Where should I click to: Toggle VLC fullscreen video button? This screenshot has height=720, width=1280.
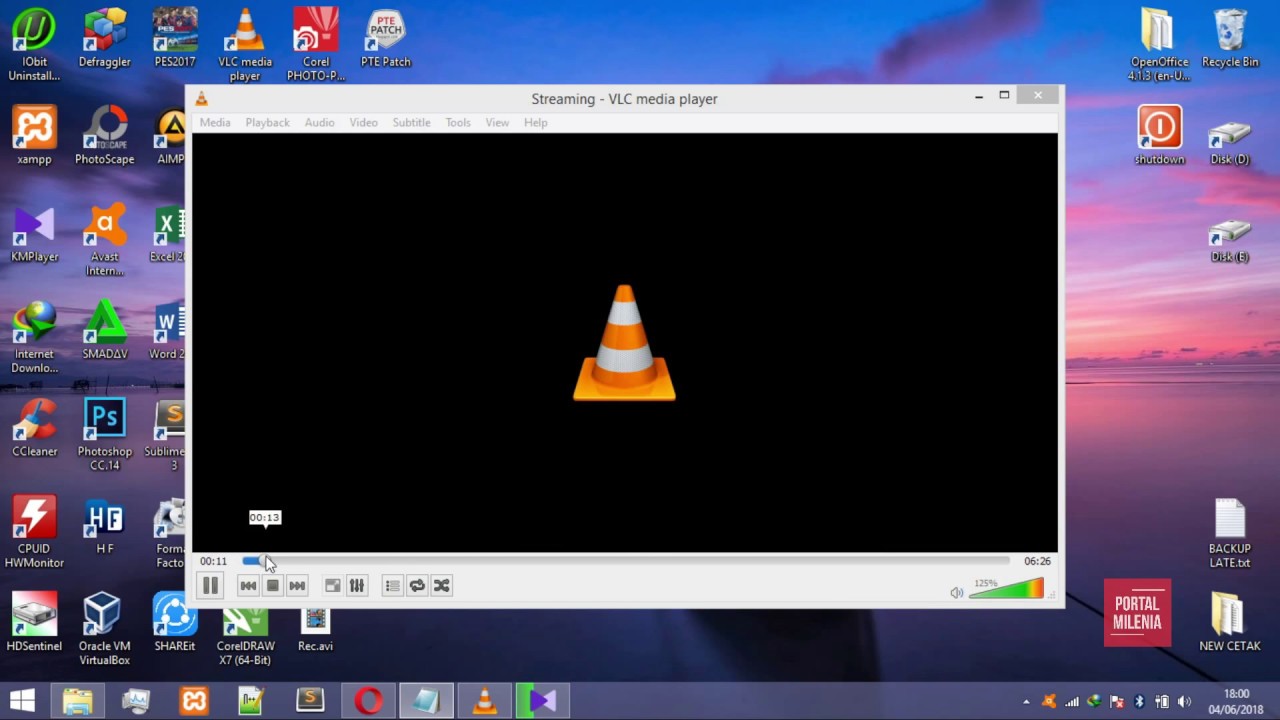click(332, 586)
